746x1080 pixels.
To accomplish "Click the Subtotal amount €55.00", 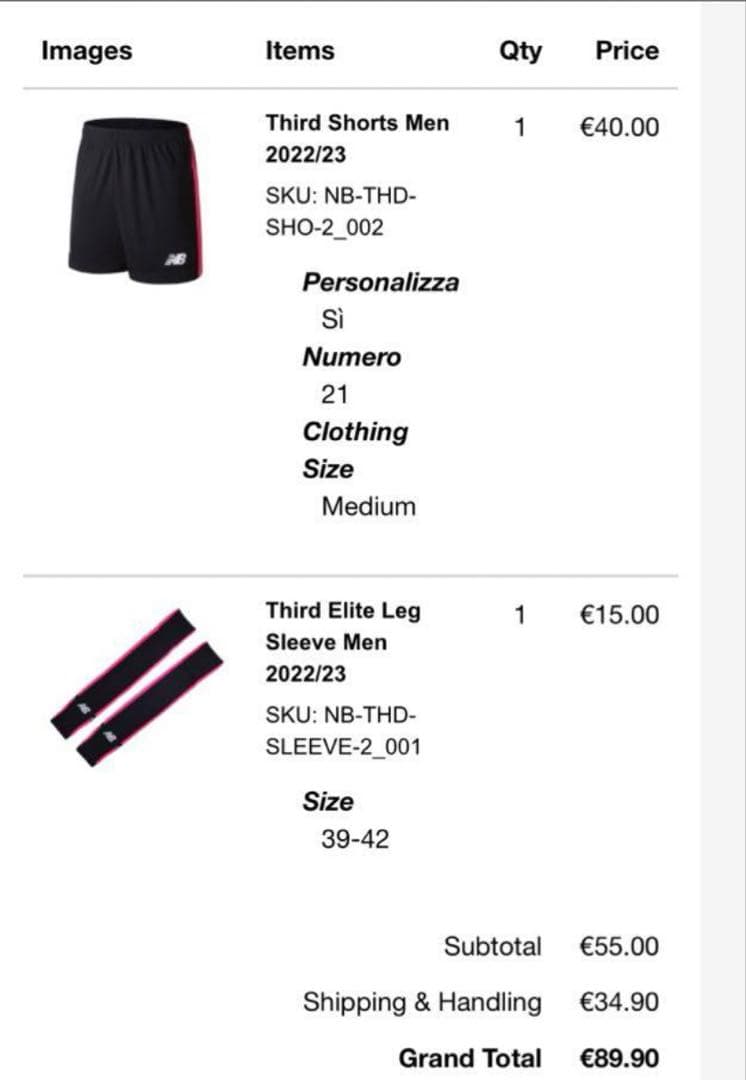I will coord(619,946).
